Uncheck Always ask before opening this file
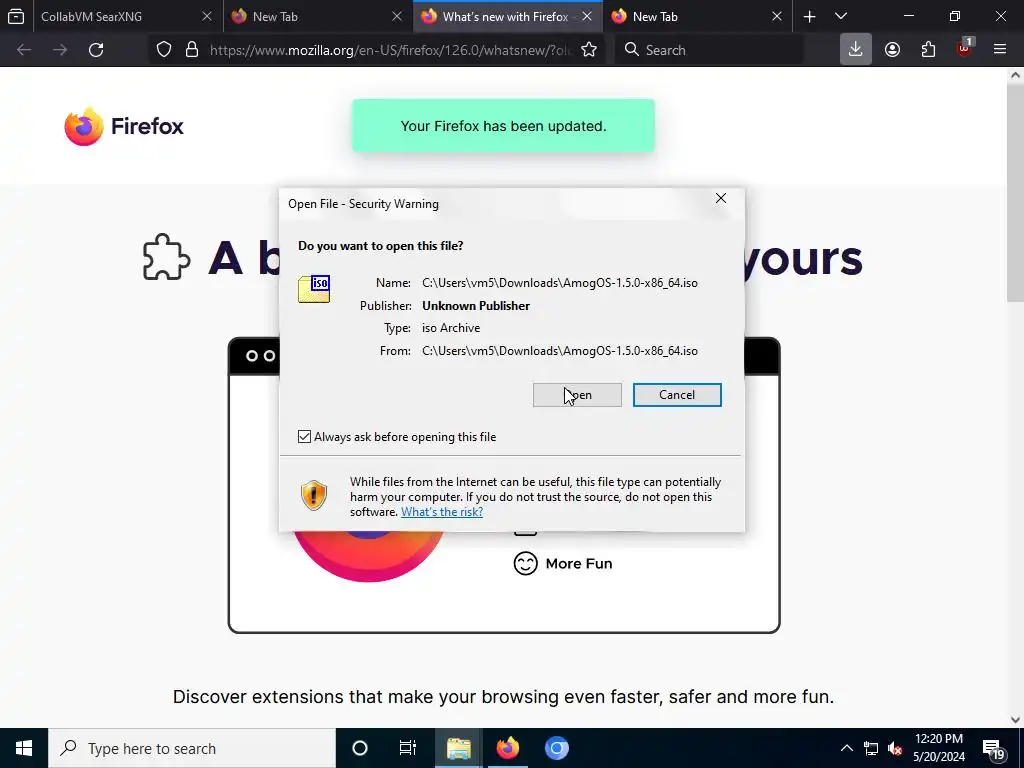 pos(304,437)
